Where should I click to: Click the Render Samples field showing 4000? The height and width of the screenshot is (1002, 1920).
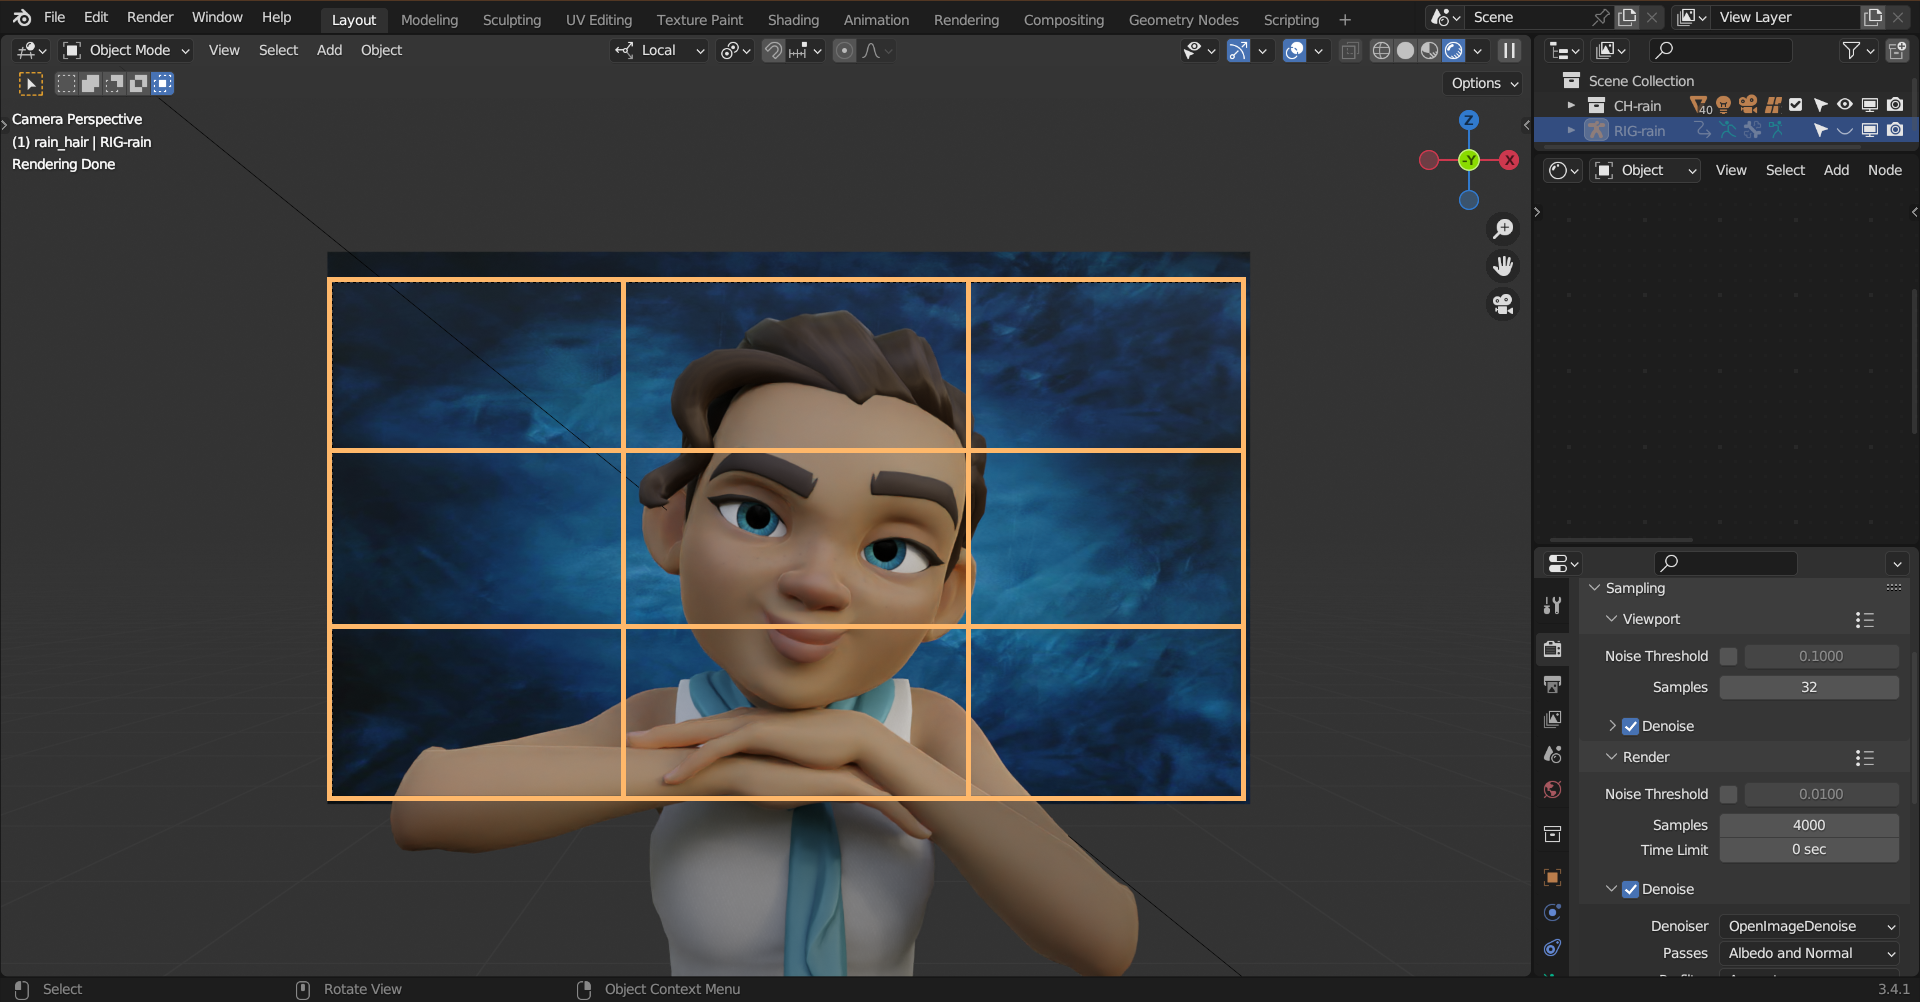1809,825
